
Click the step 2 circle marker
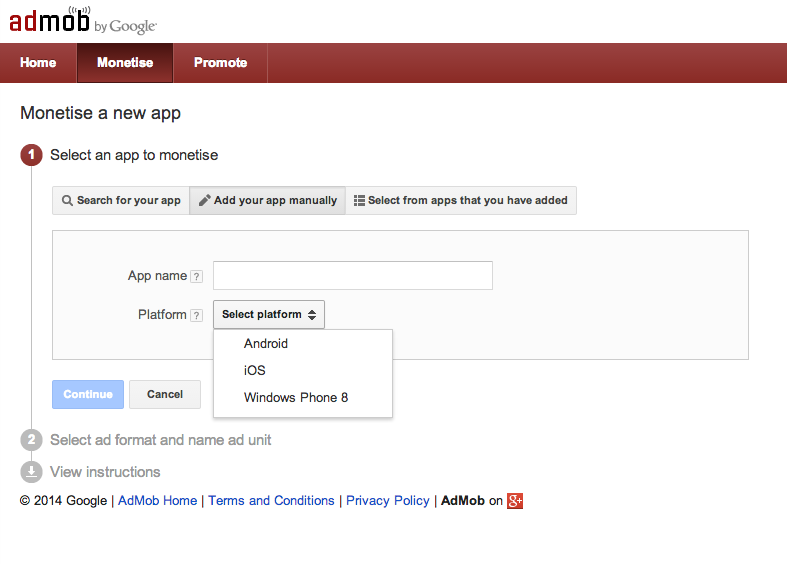click(31, 440)
